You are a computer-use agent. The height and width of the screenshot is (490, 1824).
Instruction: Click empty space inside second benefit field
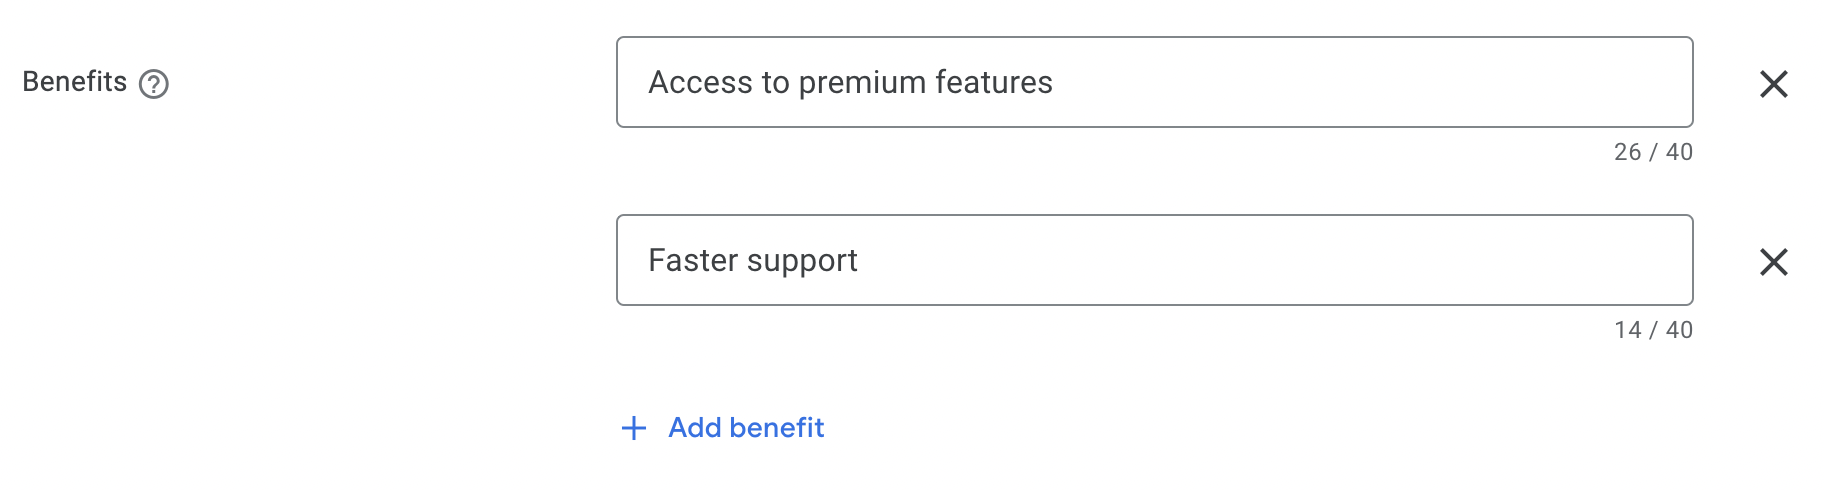tap(1300, 260)
